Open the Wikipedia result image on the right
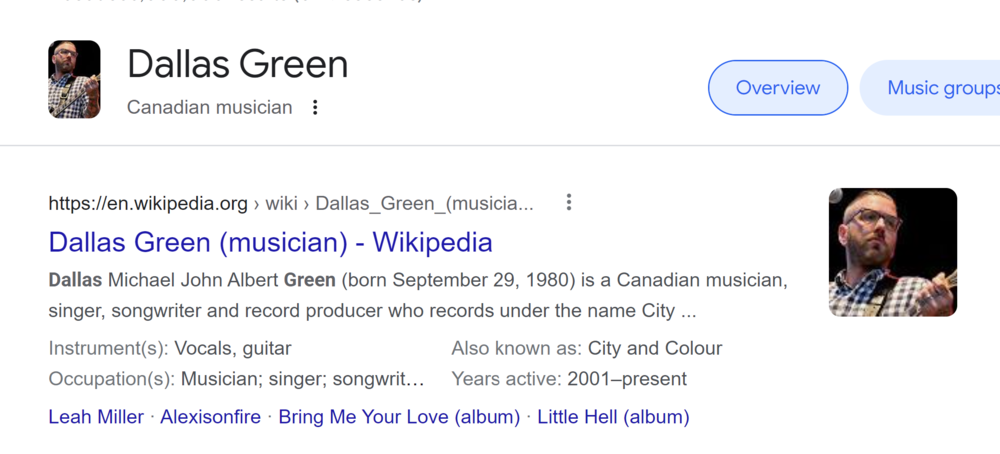 click(892, 252)
